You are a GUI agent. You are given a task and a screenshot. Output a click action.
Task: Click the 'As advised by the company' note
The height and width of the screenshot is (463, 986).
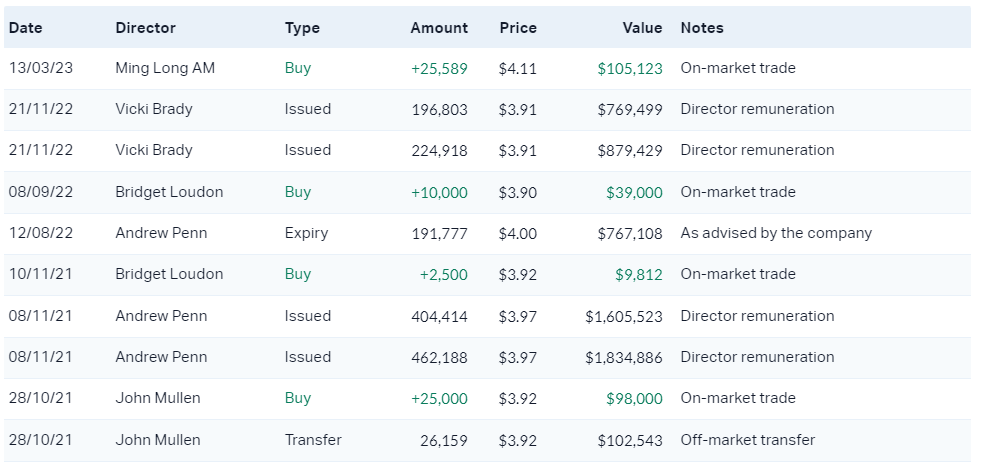(x=776, y=233)
